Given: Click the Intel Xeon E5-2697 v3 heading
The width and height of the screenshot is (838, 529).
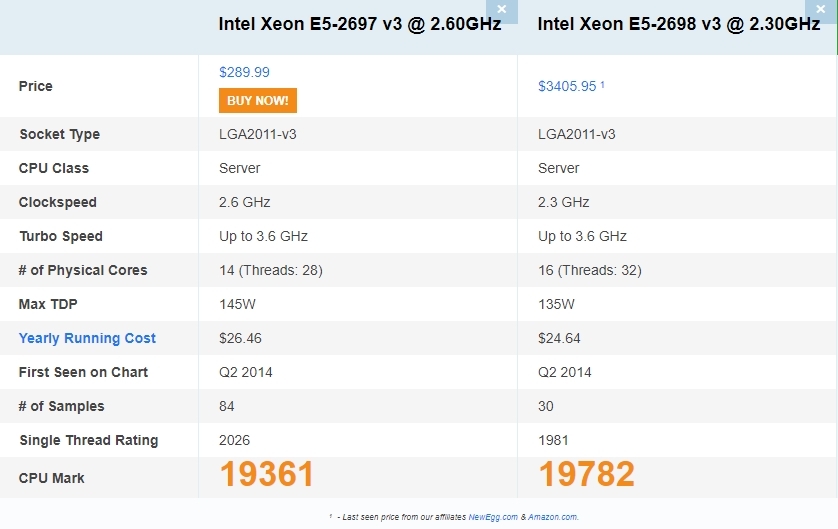Looking at the screenshot, I should pyautogui.click(x=360, y=24).
